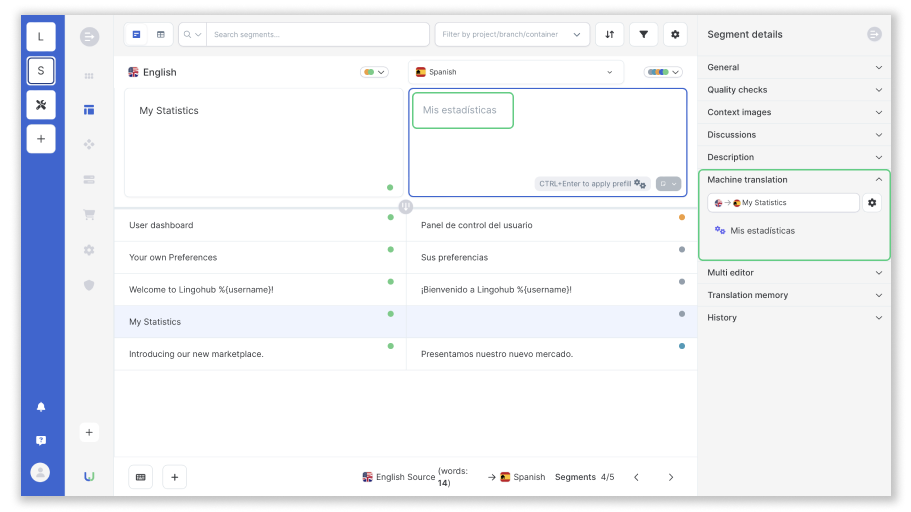
Task: Expand Description section
Action: [794, 157]
